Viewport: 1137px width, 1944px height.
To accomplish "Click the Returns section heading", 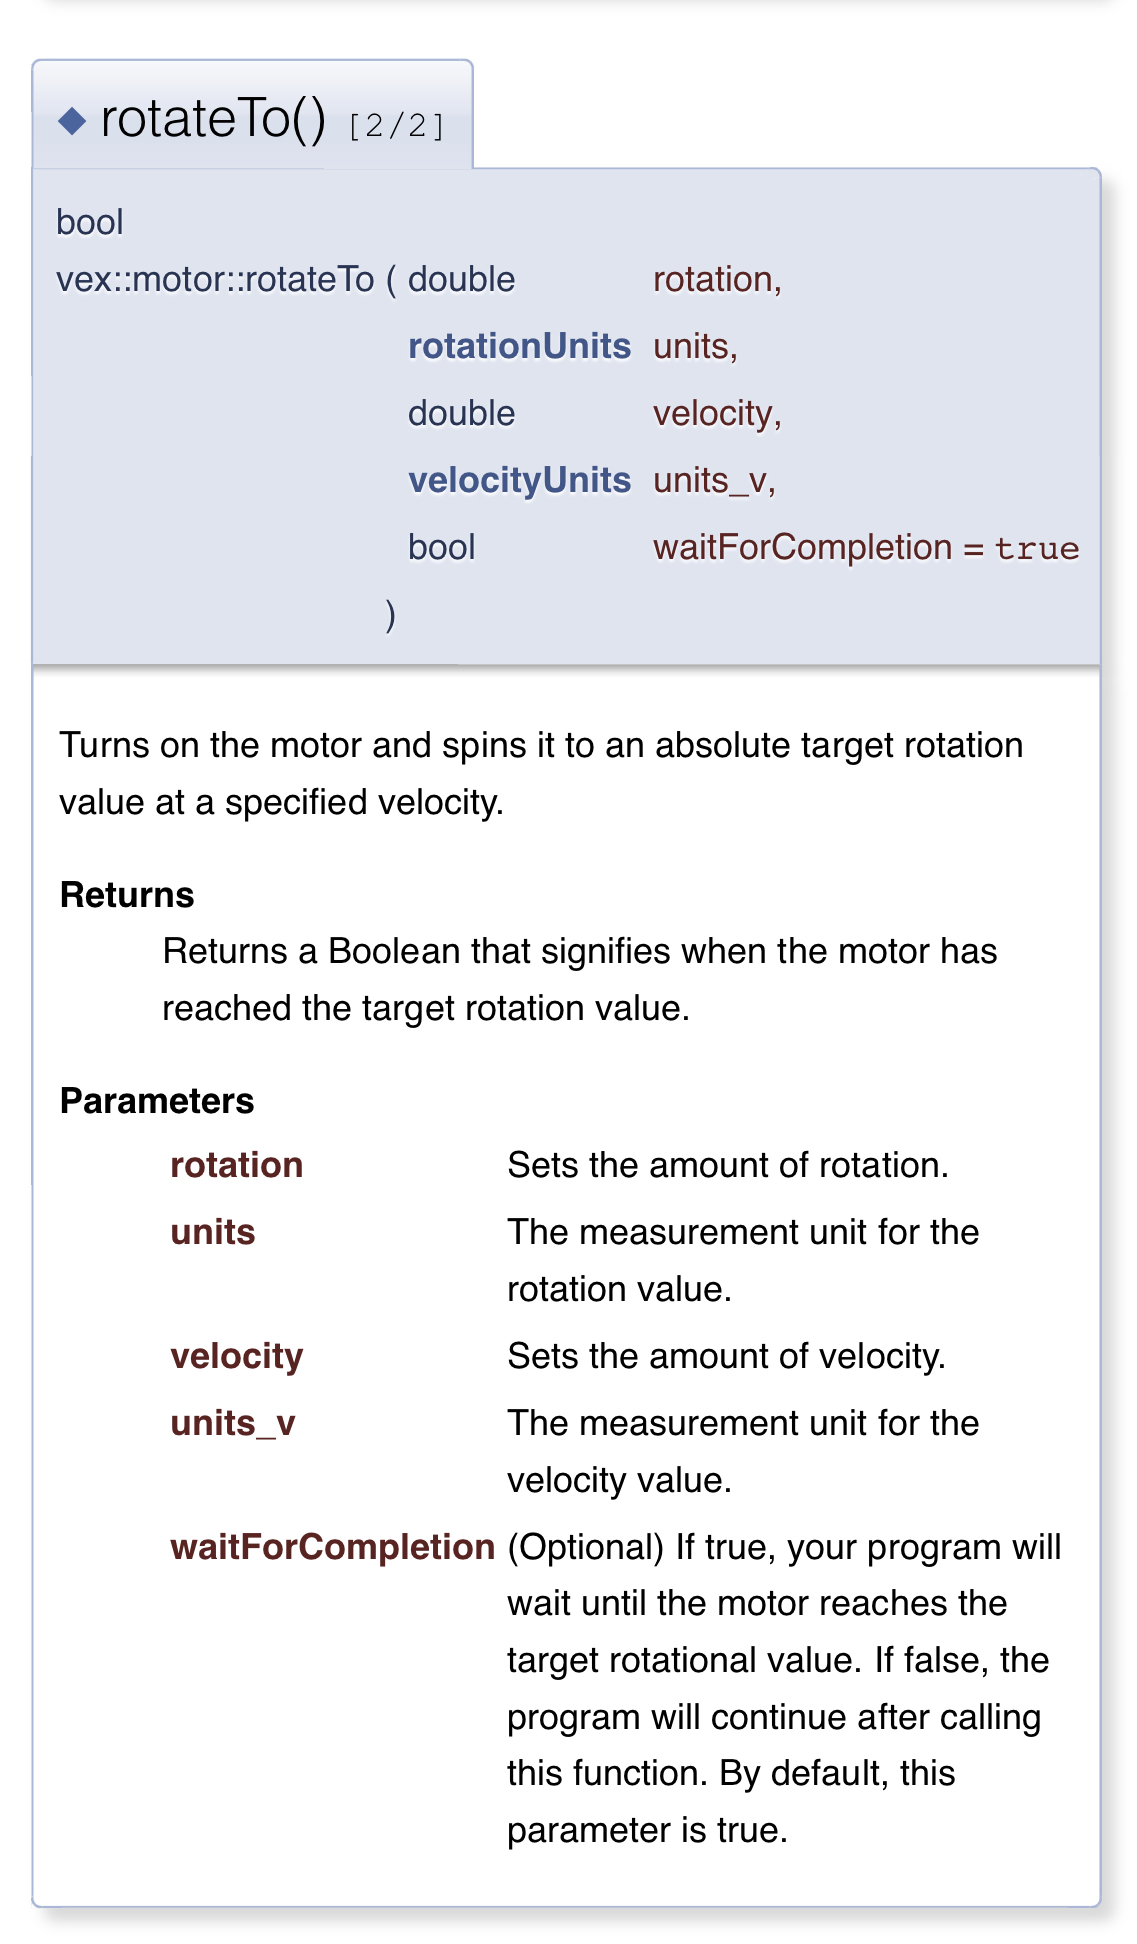I will click(x=127, y=894).
